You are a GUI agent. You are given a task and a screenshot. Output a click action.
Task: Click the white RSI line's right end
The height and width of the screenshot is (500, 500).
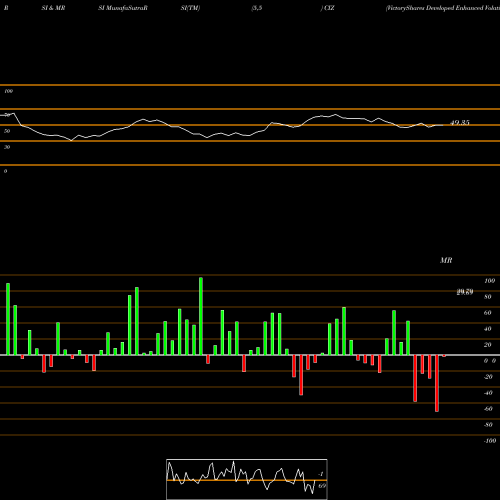point(443,125)
